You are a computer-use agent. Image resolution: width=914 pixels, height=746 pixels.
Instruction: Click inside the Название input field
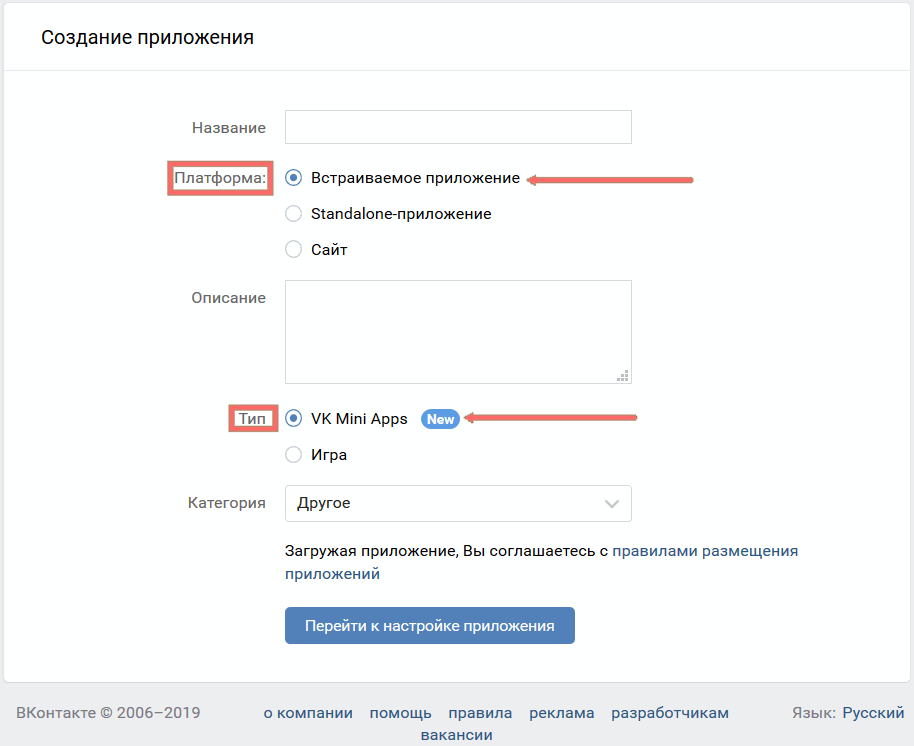pos(458,127)
